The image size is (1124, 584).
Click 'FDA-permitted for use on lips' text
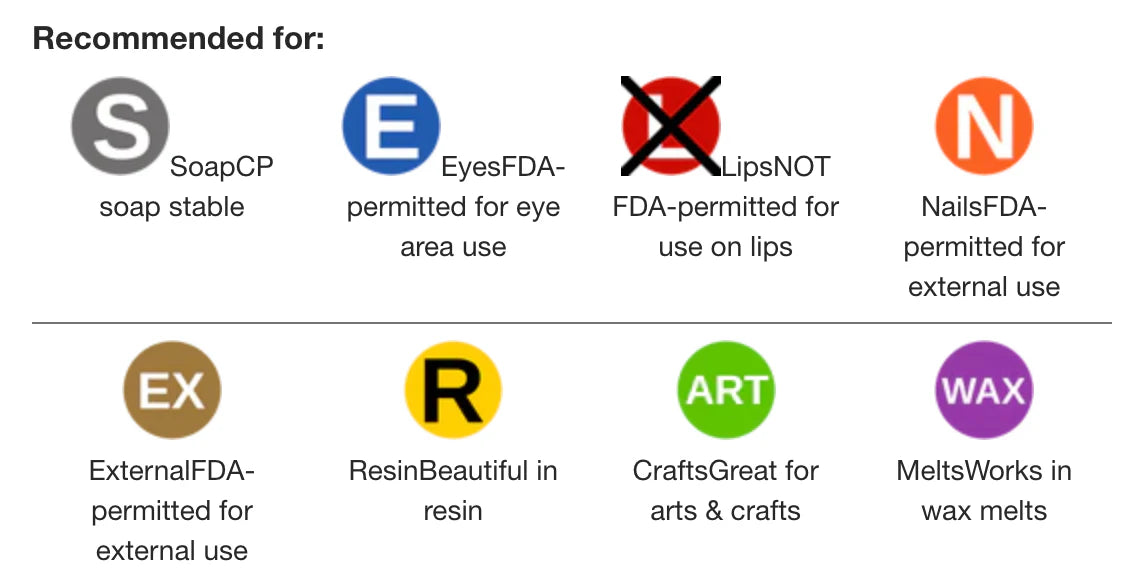(726, 227)
